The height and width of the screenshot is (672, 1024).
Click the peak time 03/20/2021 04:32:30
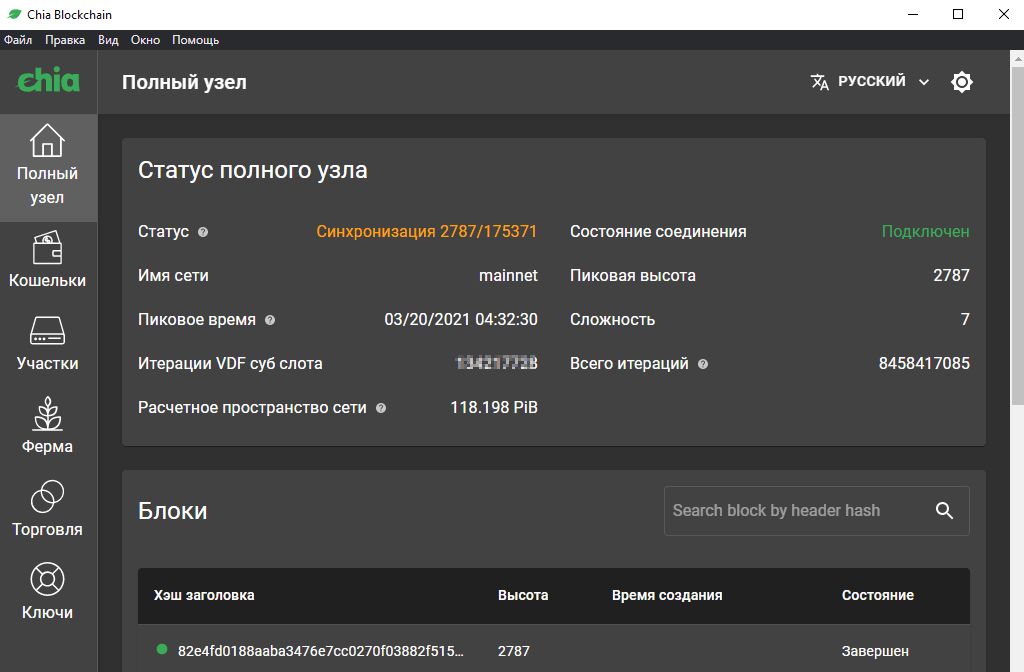point(461,320)
